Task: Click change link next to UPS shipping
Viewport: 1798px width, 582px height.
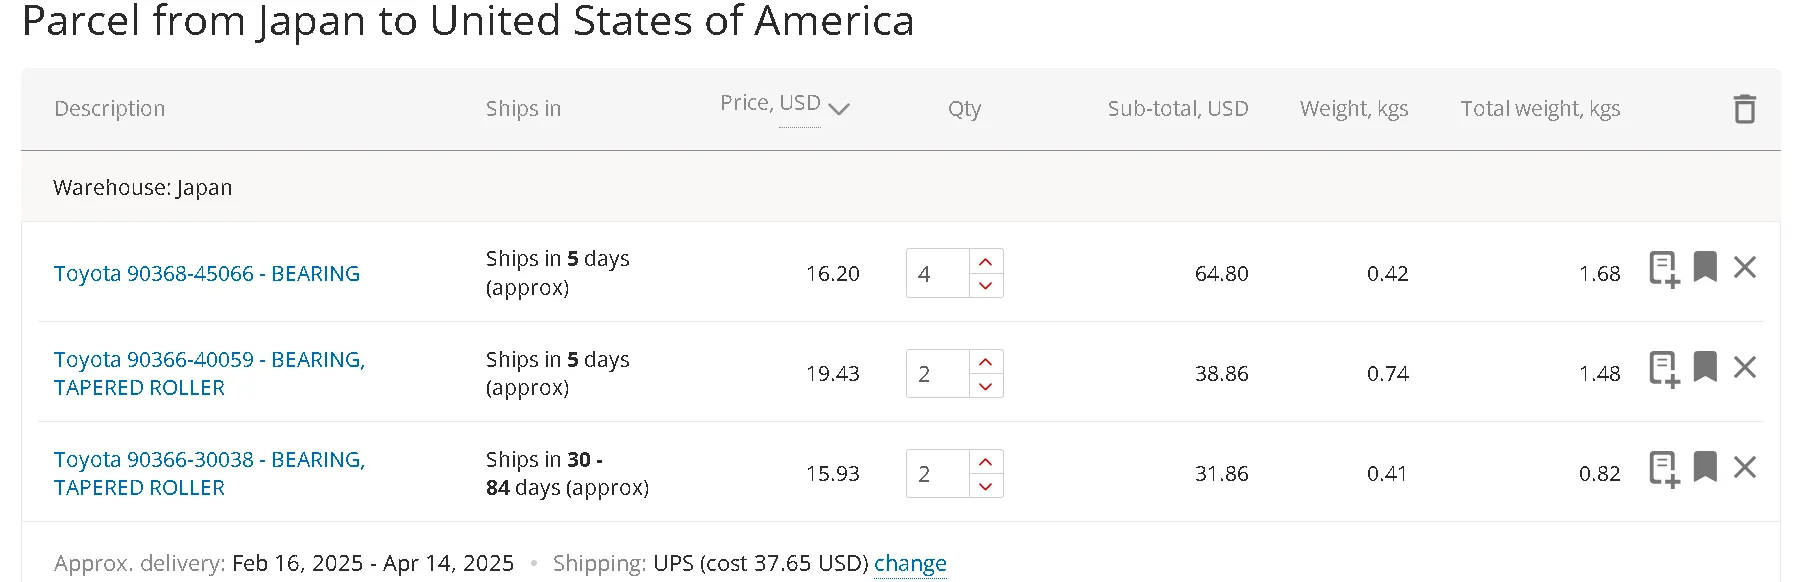Action: coord(910,563)
